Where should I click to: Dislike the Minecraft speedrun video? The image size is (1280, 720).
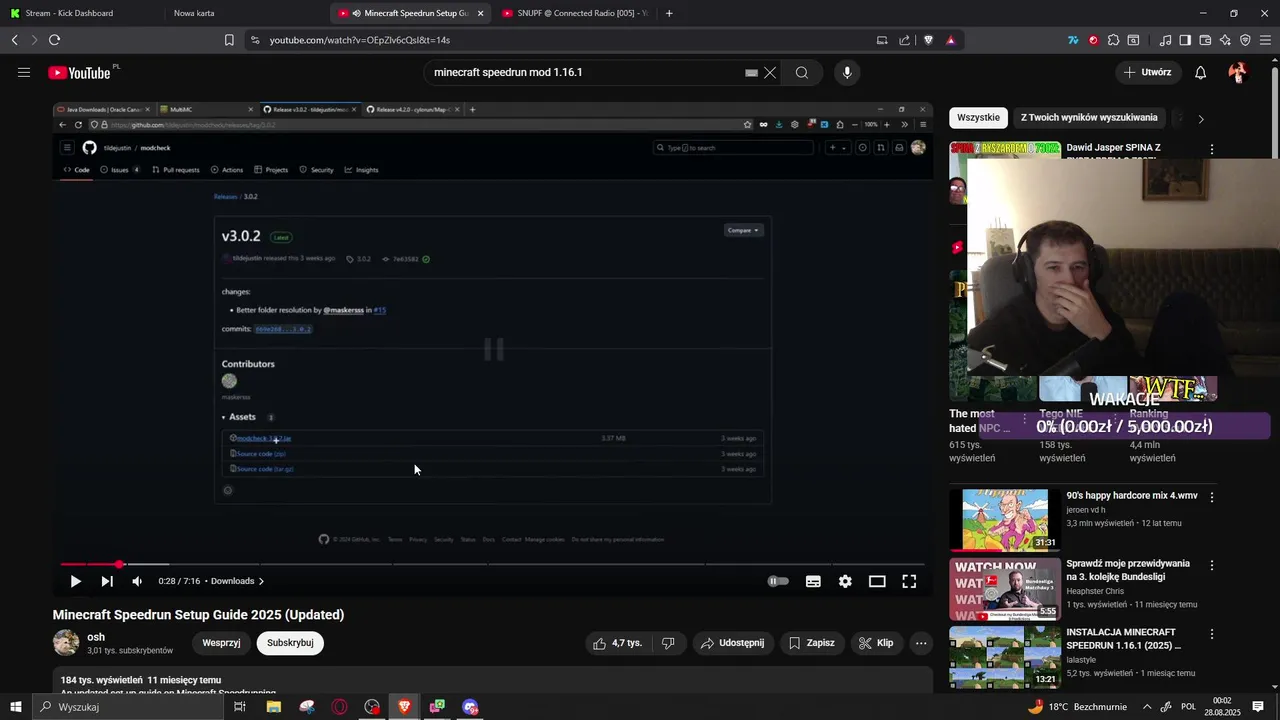(x=668, y=643)
